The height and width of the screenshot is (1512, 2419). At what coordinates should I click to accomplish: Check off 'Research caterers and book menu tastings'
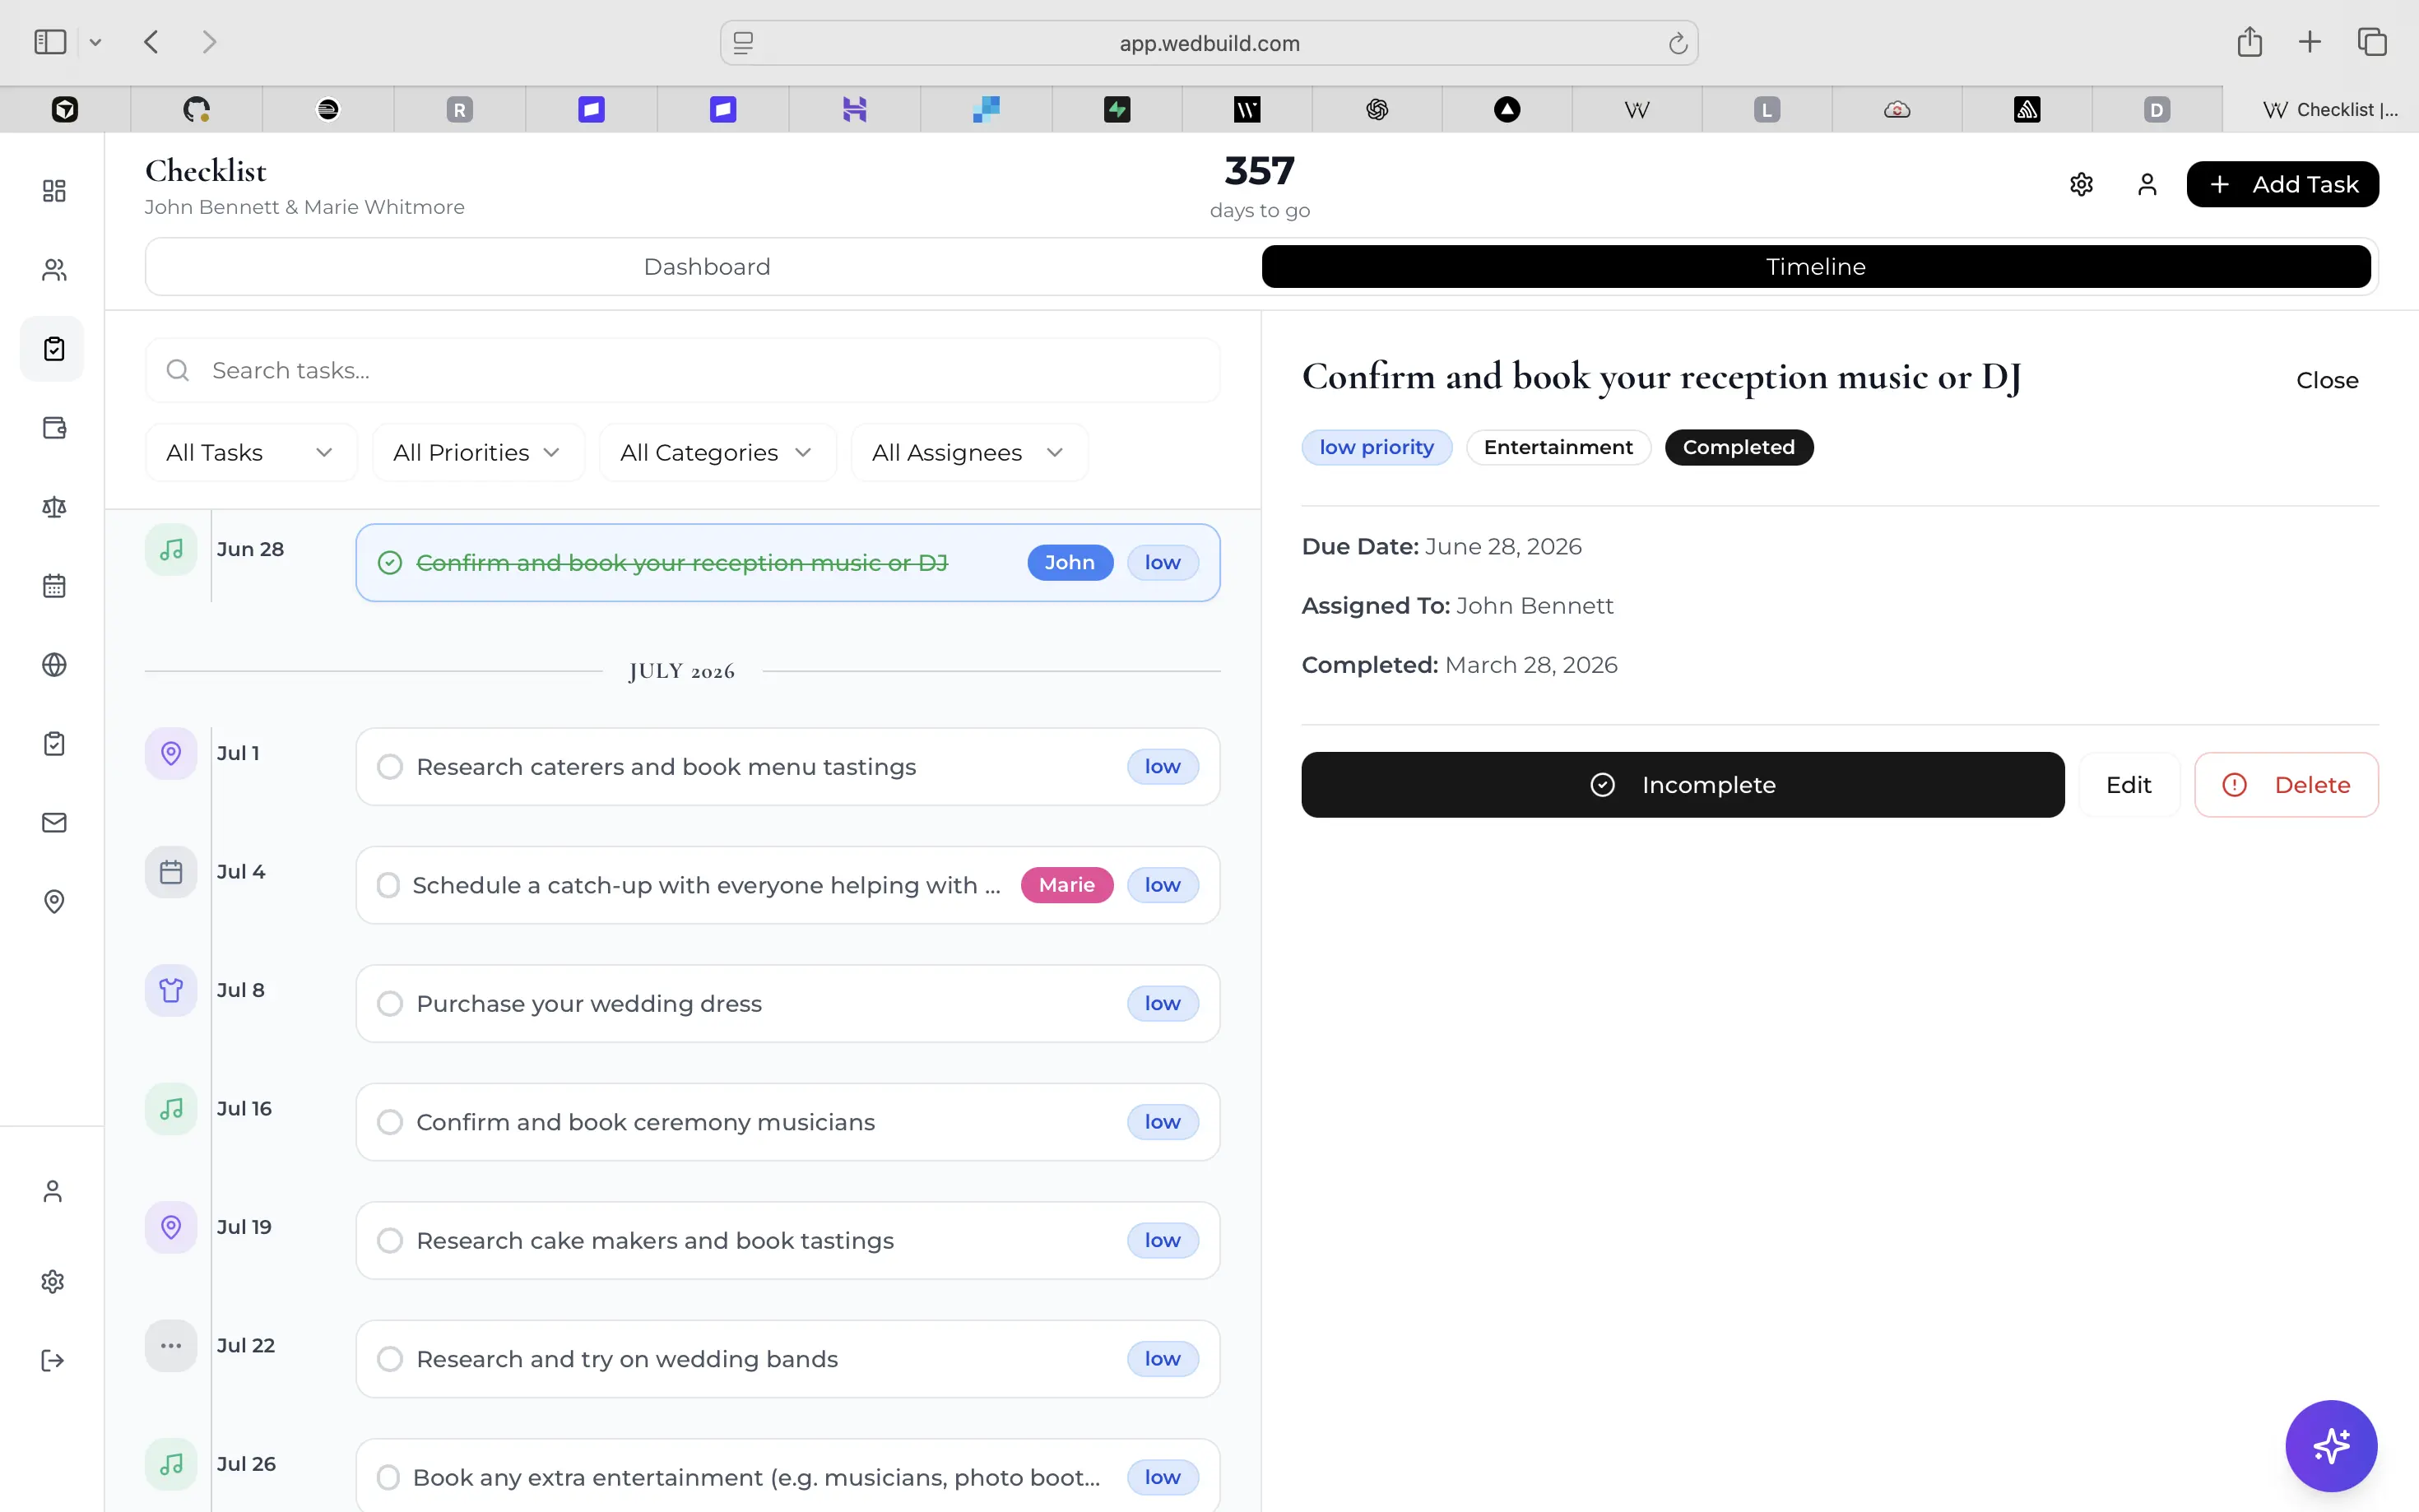click(390, 766)
